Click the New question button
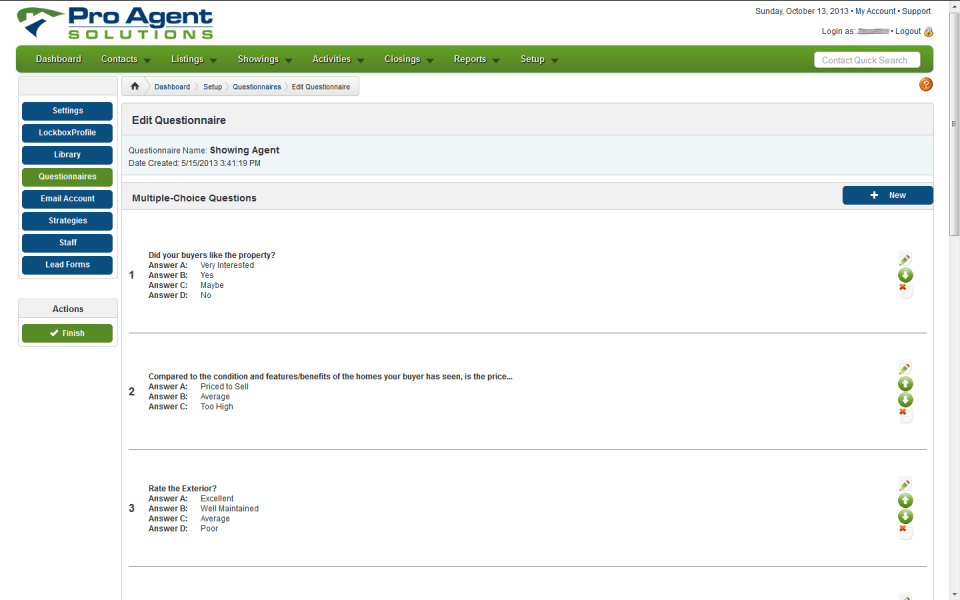960x600 pixels. 887,195
